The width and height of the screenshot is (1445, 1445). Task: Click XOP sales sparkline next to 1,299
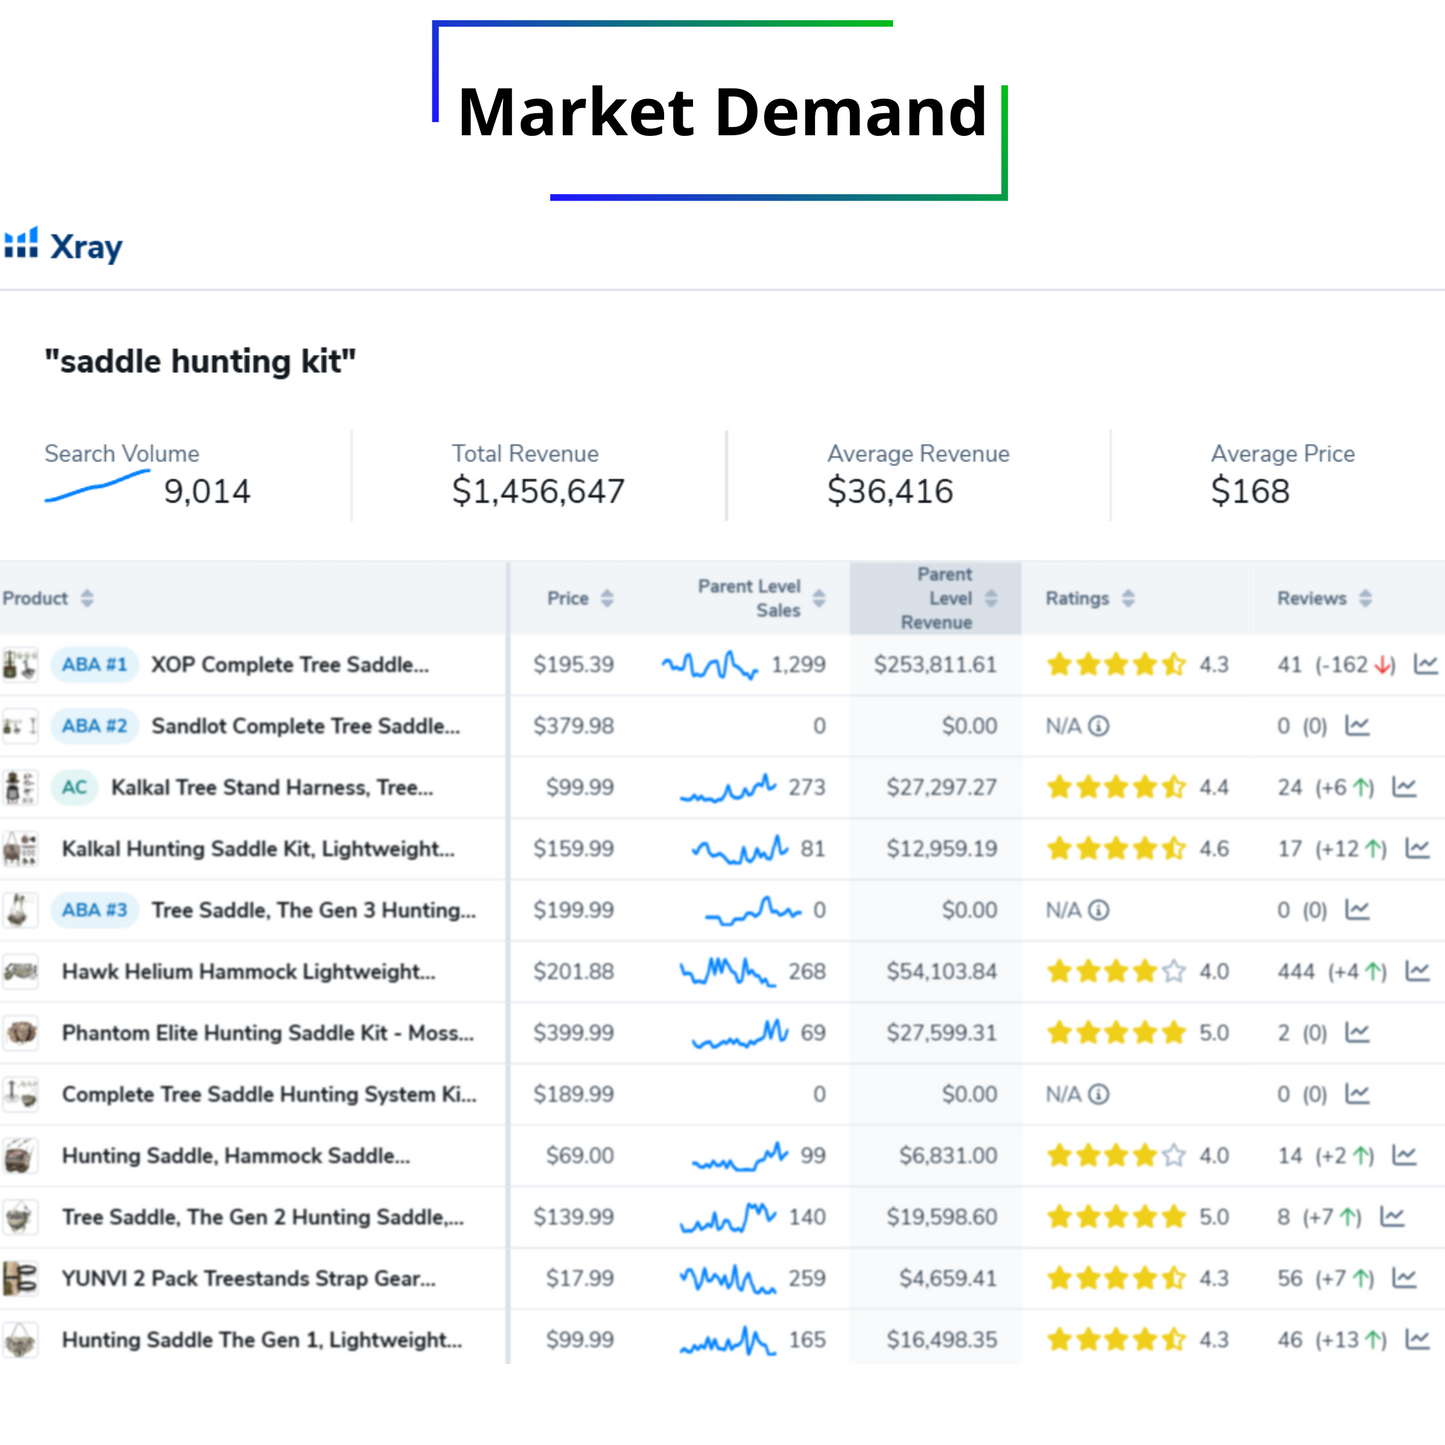(710, 665)
